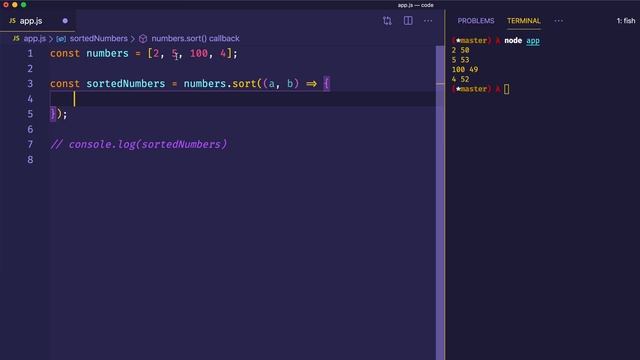The width and height of the screenshot is (640, 360).
Task: Click the closing '});' on line 5
Action: tap(59, 114)
